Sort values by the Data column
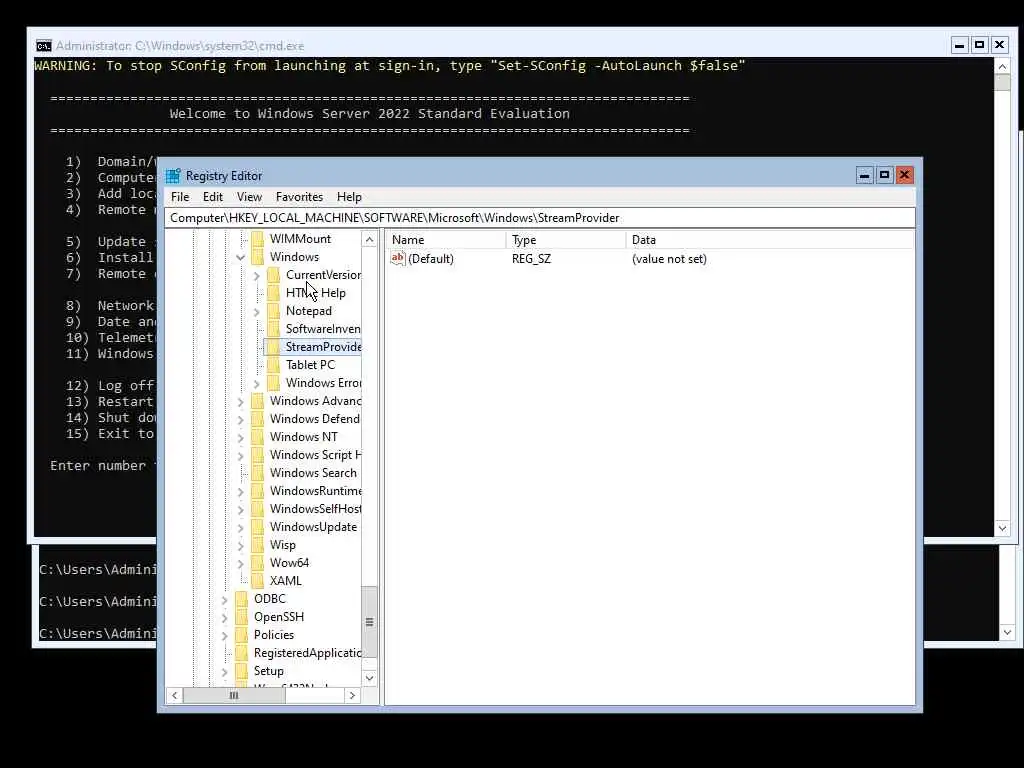 tap(769, 240)
